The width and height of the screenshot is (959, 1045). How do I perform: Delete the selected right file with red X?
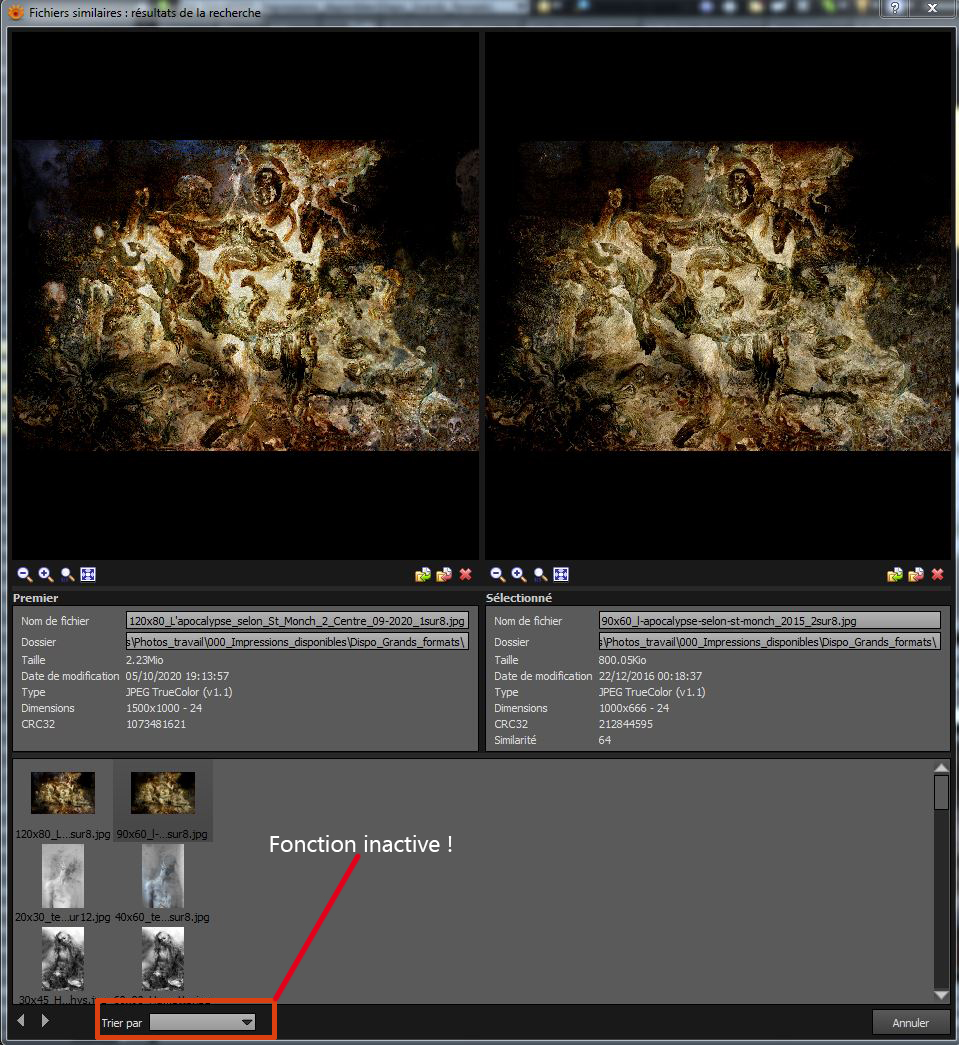pyautogui.click(x=937, y=575)
